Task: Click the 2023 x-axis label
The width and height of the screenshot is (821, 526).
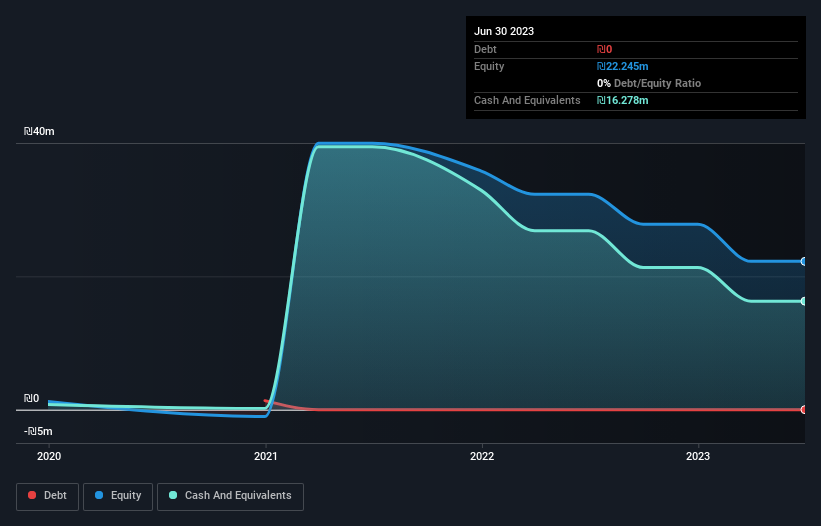Action: coord(698,456)
